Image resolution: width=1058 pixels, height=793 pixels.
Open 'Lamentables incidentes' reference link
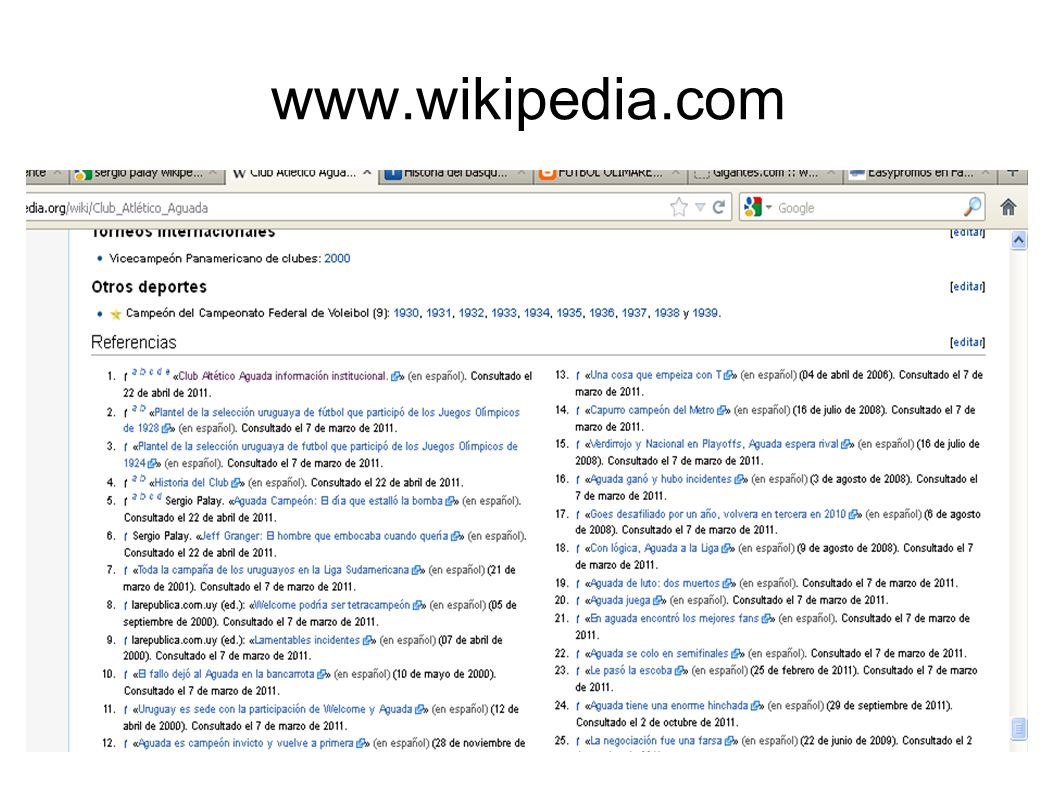point(307,640)
